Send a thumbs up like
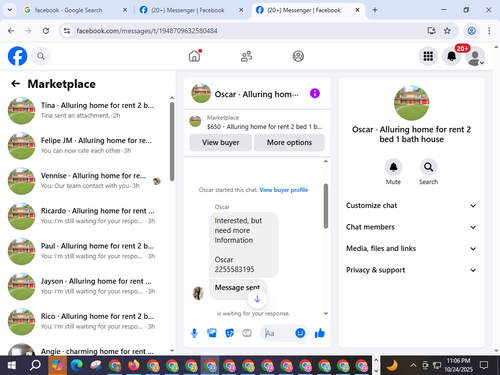The height and width of the screenshot is (375, 500). tap(319, 333)
